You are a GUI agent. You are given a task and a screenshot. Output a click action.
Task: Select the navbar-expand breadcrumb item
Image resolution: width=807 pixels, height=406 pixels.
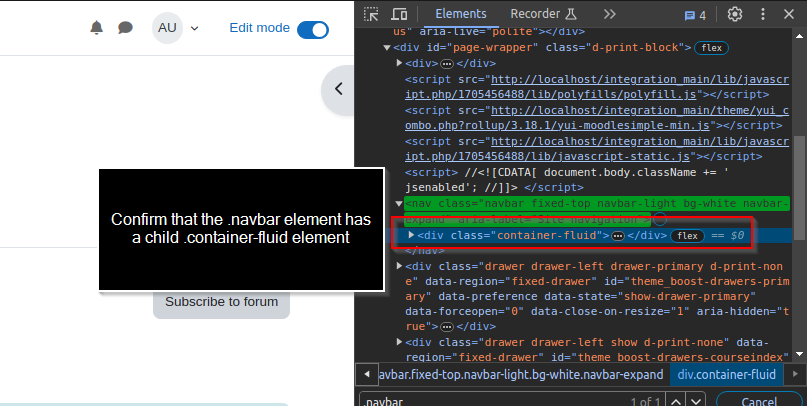point(521,375)
